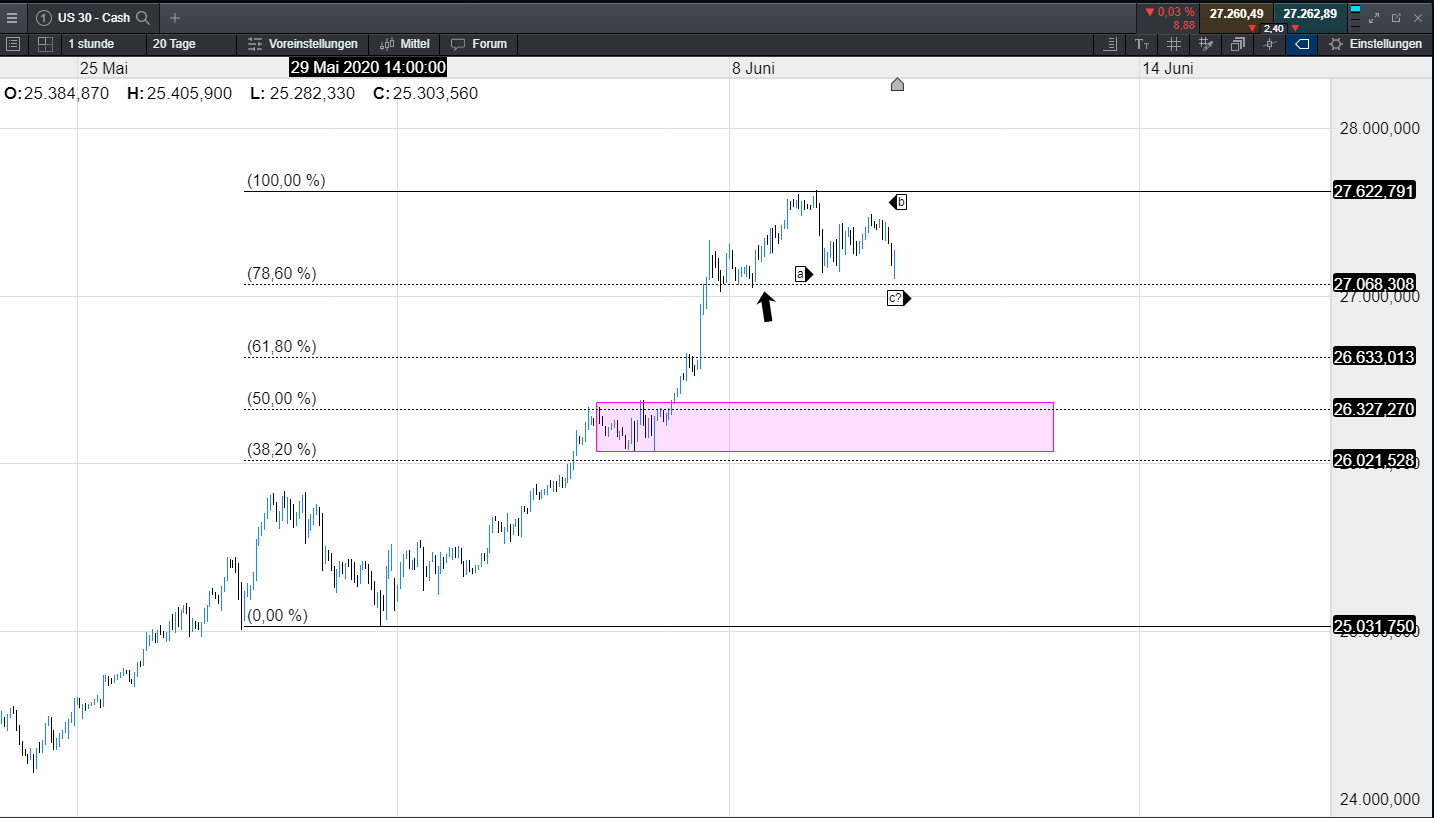Select the 50,00 % Fibonacci level label
Viewport: 1434px width, 818px height.
(282, 398)
